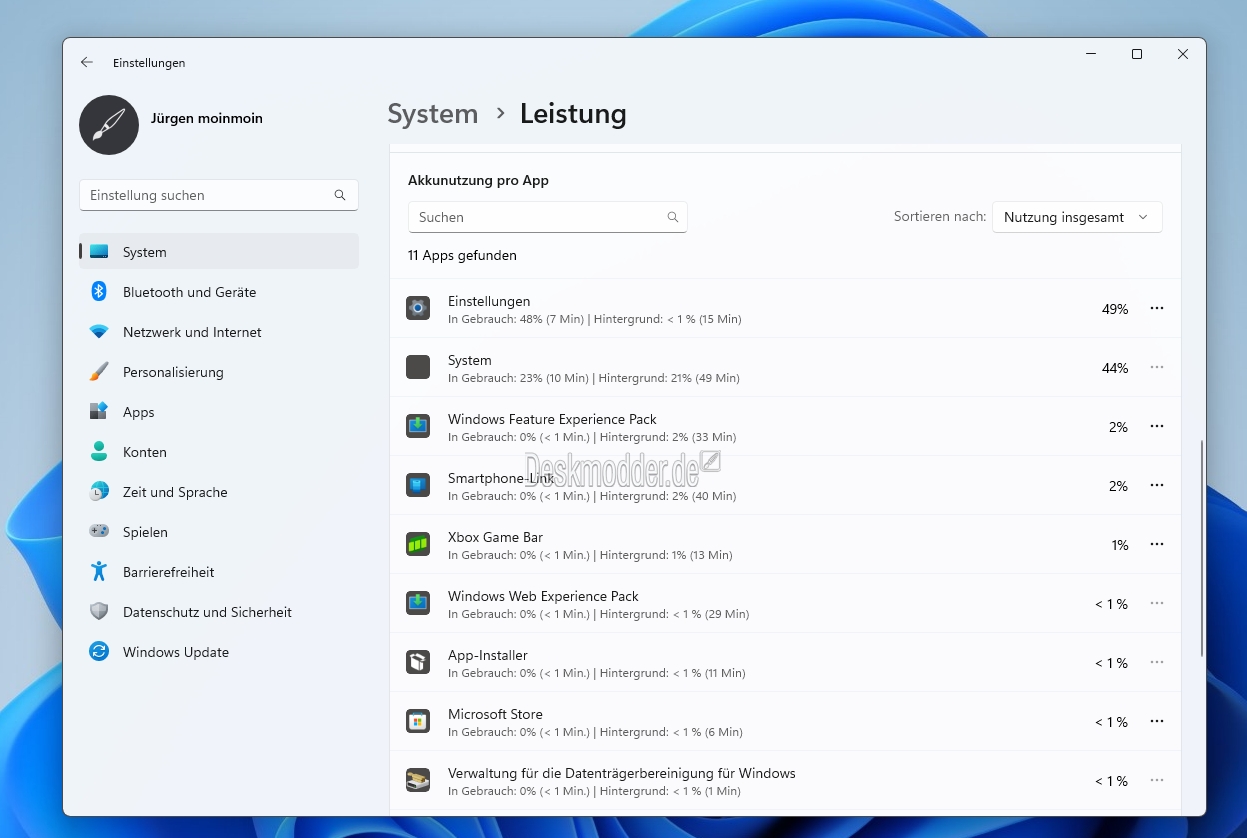This screenshot has width=1247, height=838.
Task: Open more options for App-Installer
Action: tap(1157, 662)
